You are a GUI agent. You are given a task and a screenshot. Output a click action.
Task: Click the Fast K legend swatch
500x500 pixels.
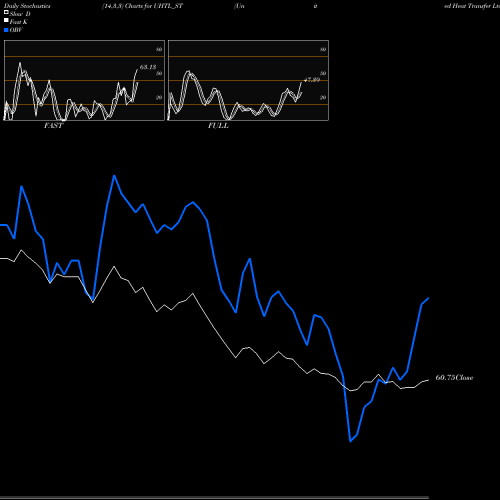click(x=6, y=21)
